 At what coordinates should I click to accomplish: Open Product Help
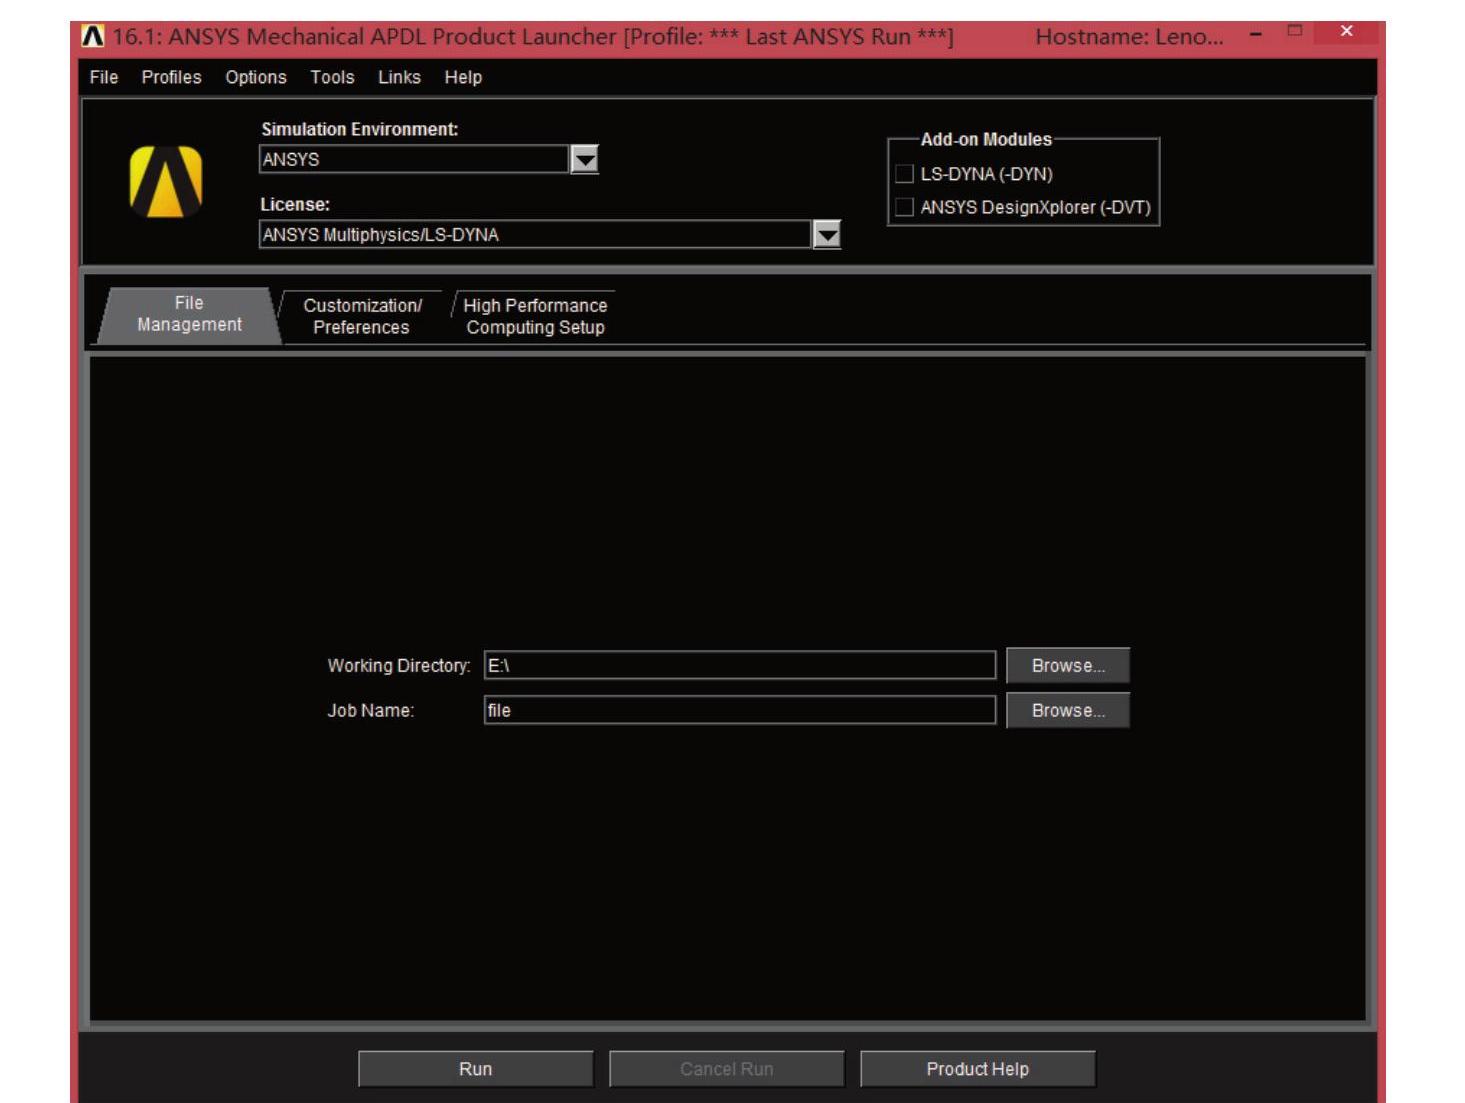977,1069
